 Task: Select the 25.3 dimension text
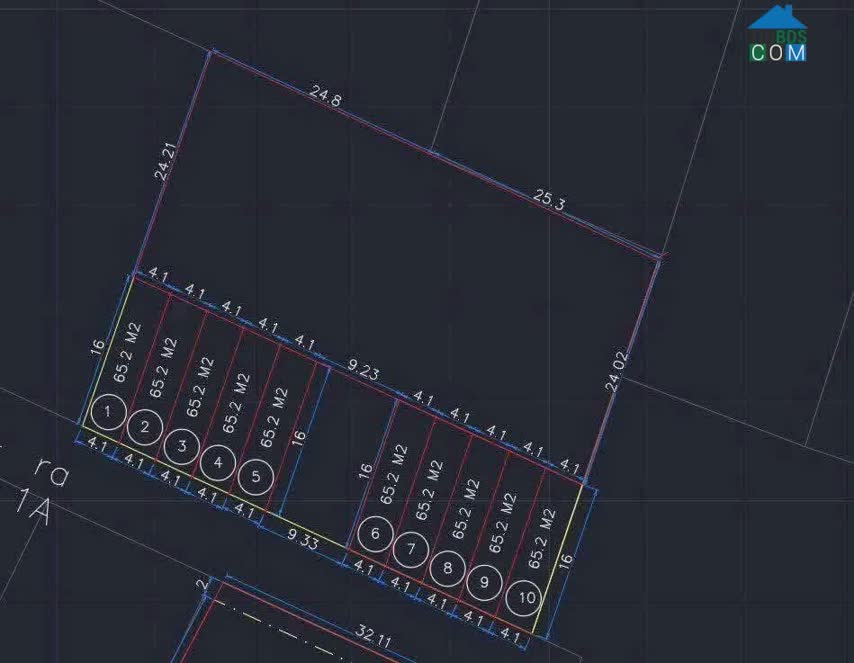pos(549,200)
